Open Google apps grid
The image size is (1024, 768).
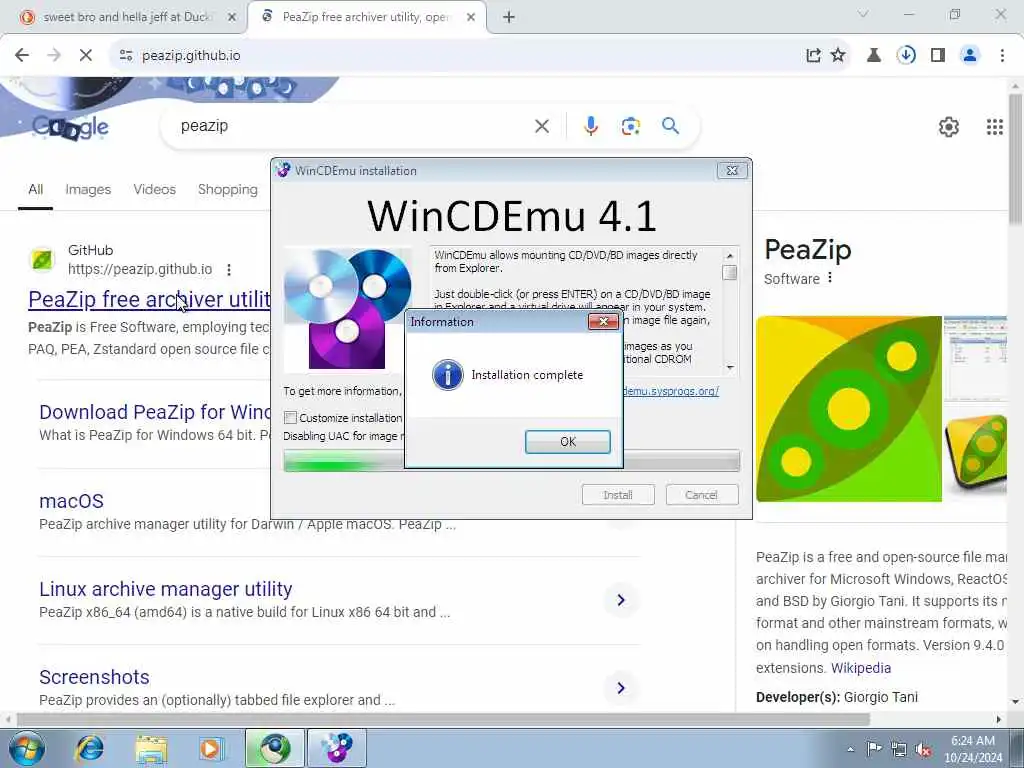tap(994, 127)
